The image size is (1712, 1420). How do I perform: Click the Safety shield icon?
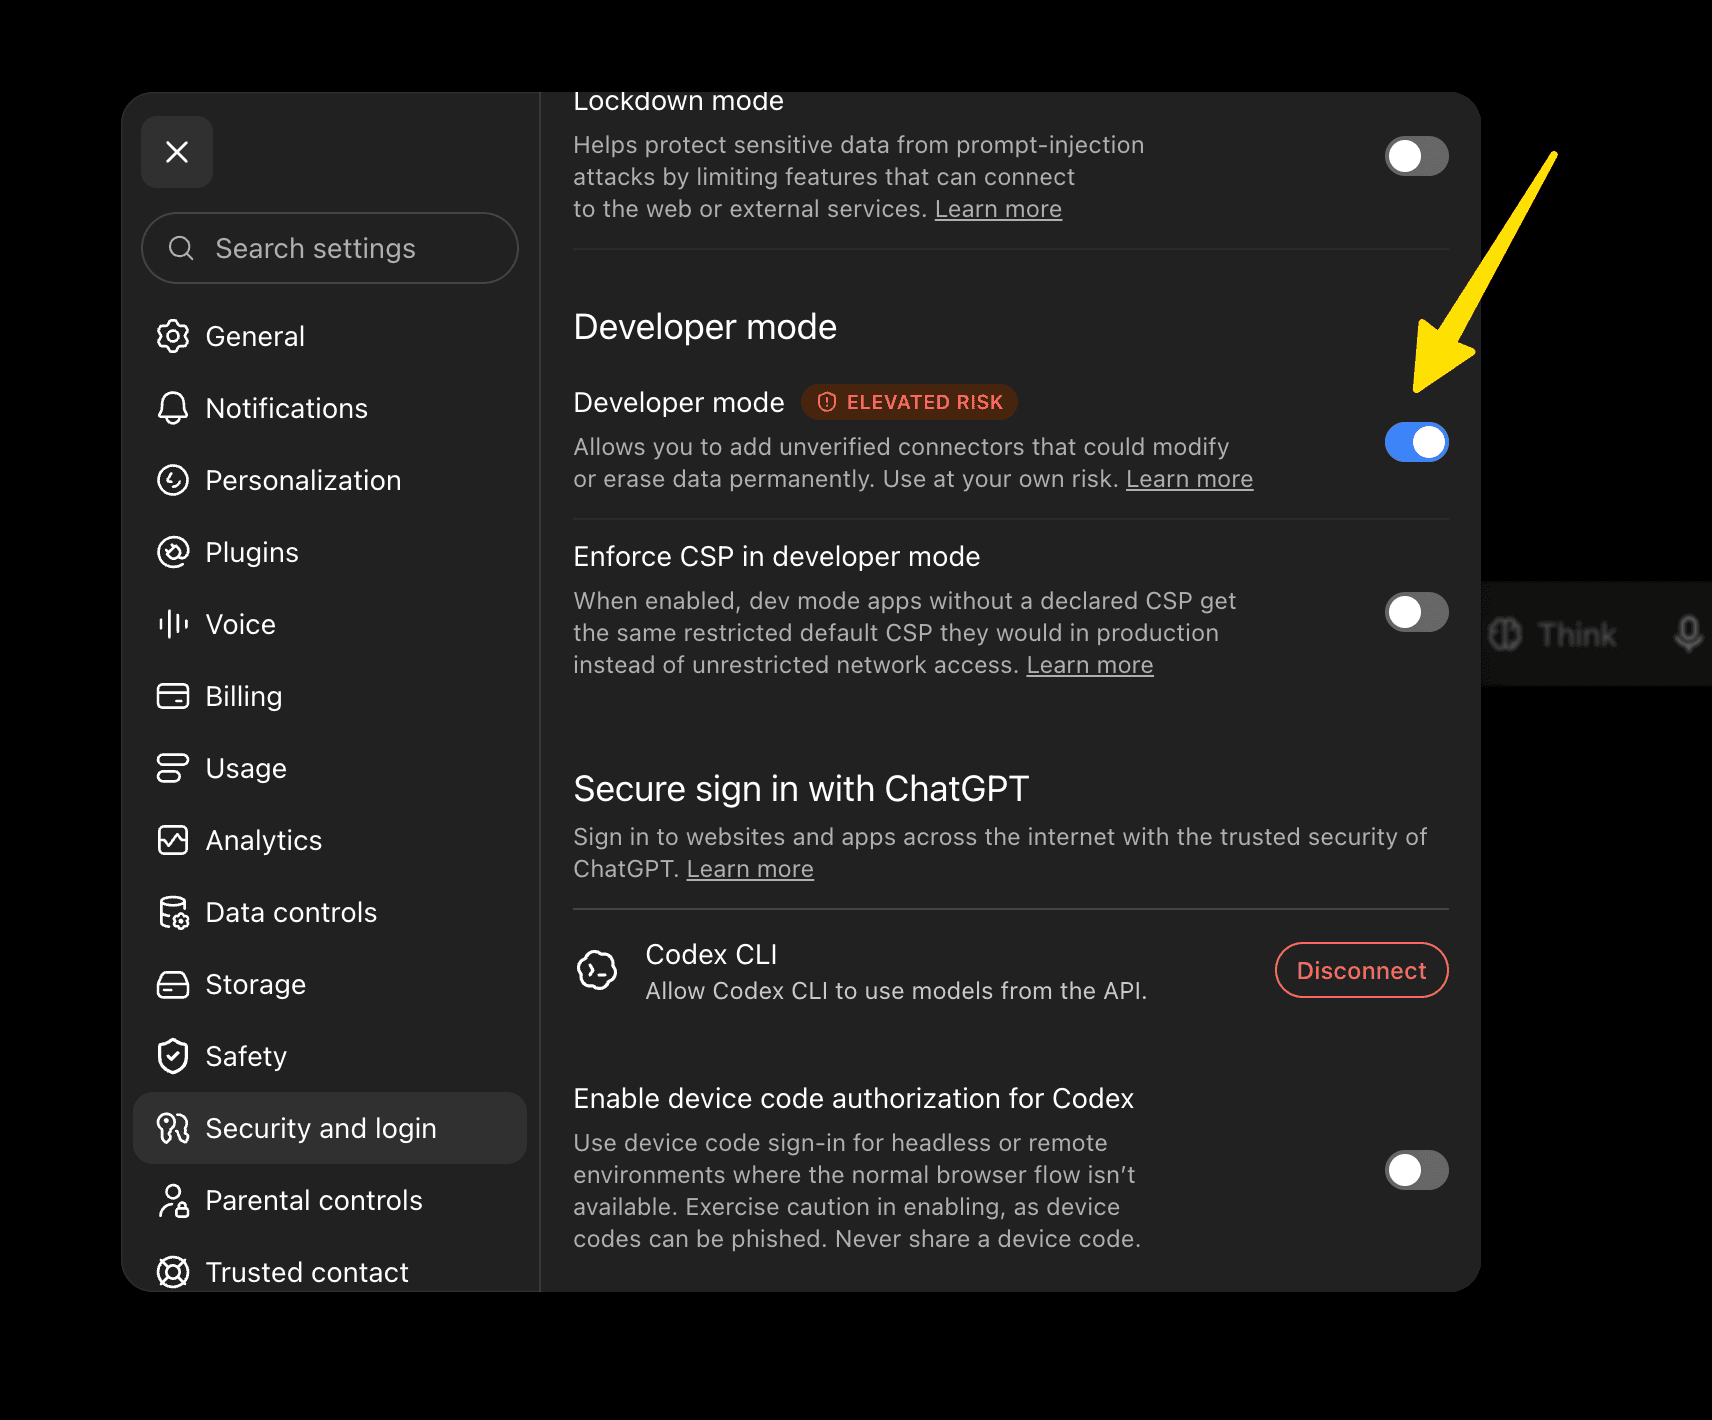pos(173,1056)
